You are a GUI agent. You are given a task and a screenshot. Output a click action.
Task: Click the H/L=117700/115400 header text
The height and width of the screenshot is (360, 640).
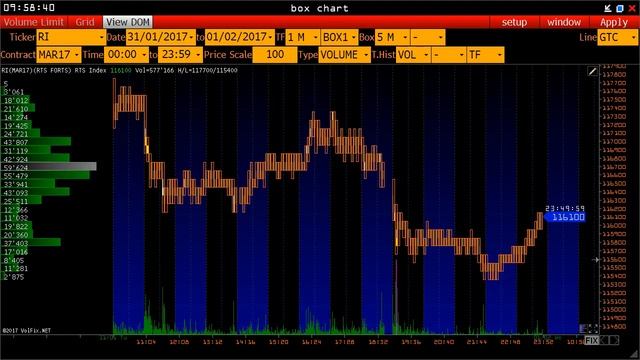(207, 70)
